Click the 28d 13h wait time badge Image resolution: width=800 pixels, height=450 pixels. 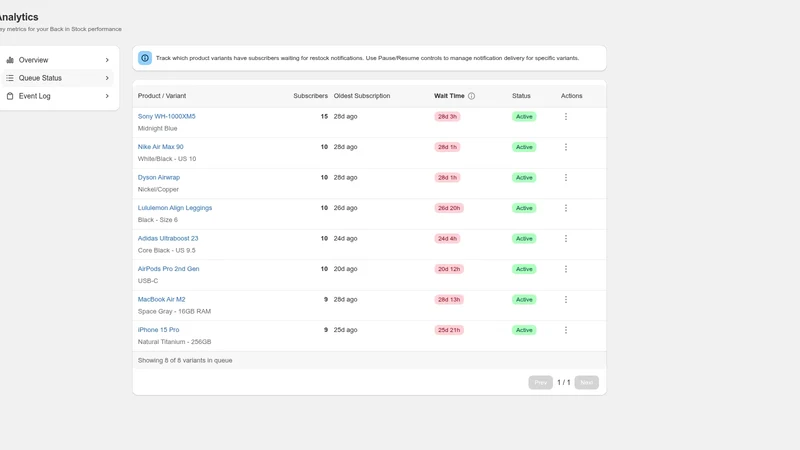point(449,299)
